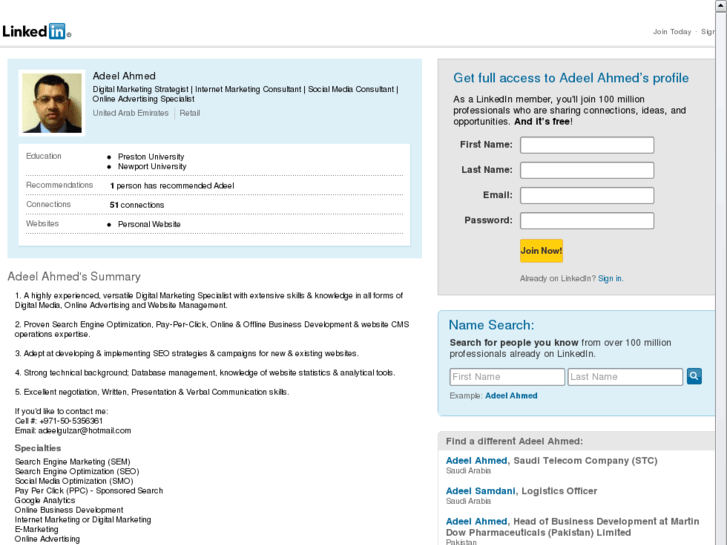Click into the First Name signup field
The image size is (727, 545).
[x=587, y=145]
